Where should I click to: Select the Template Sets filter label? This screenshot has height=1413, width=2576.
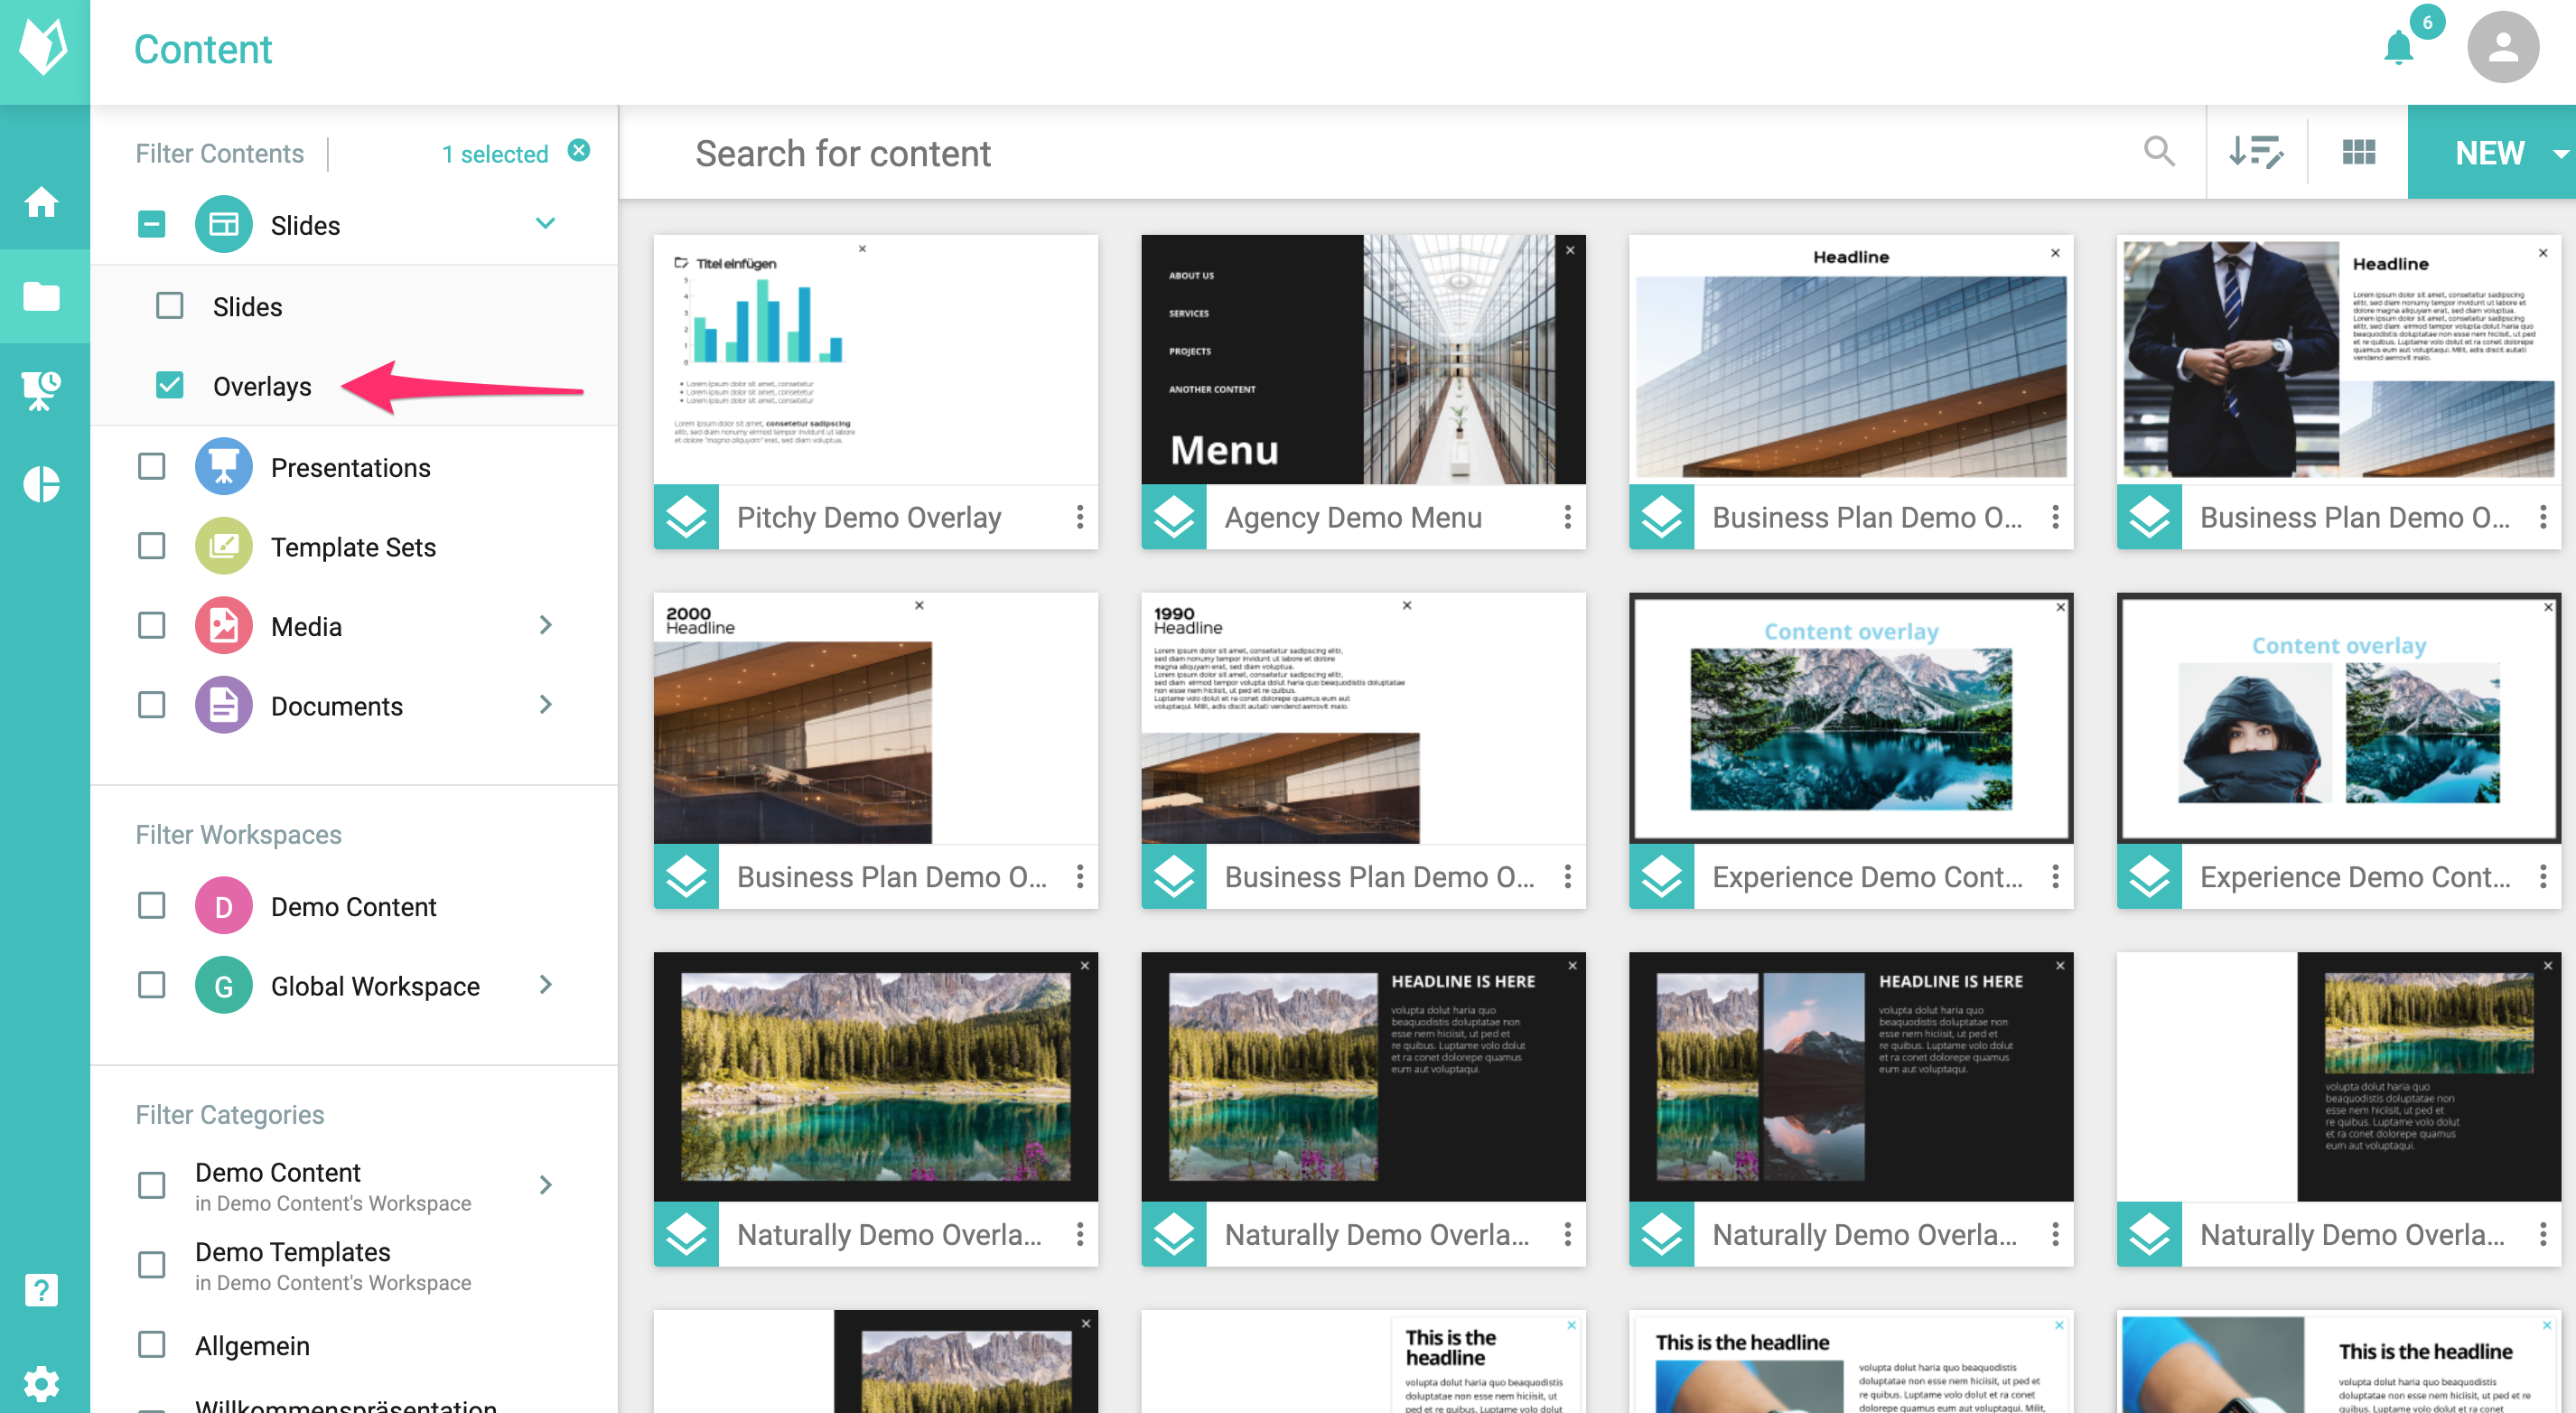coord(353,547)
